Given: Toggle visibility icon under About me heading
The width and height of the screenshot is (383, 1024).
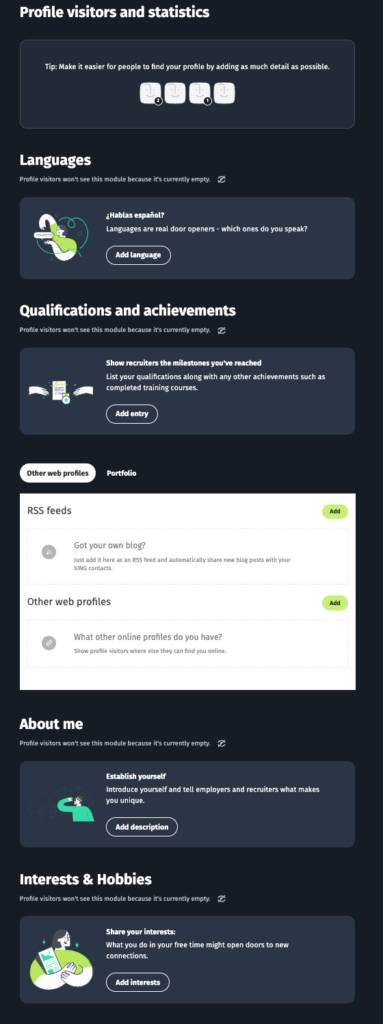Looking at the screenshot, I should (x=222, y=743).
